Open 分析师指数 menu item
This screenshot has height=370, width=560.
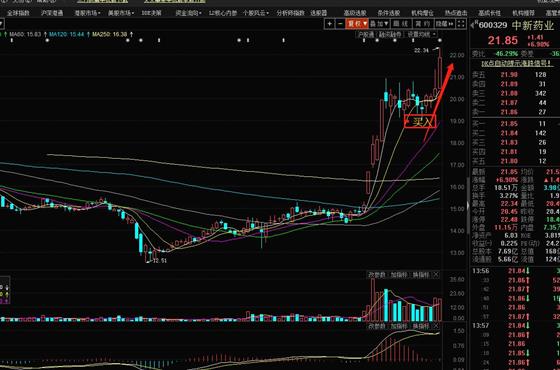tap(290, 13)
